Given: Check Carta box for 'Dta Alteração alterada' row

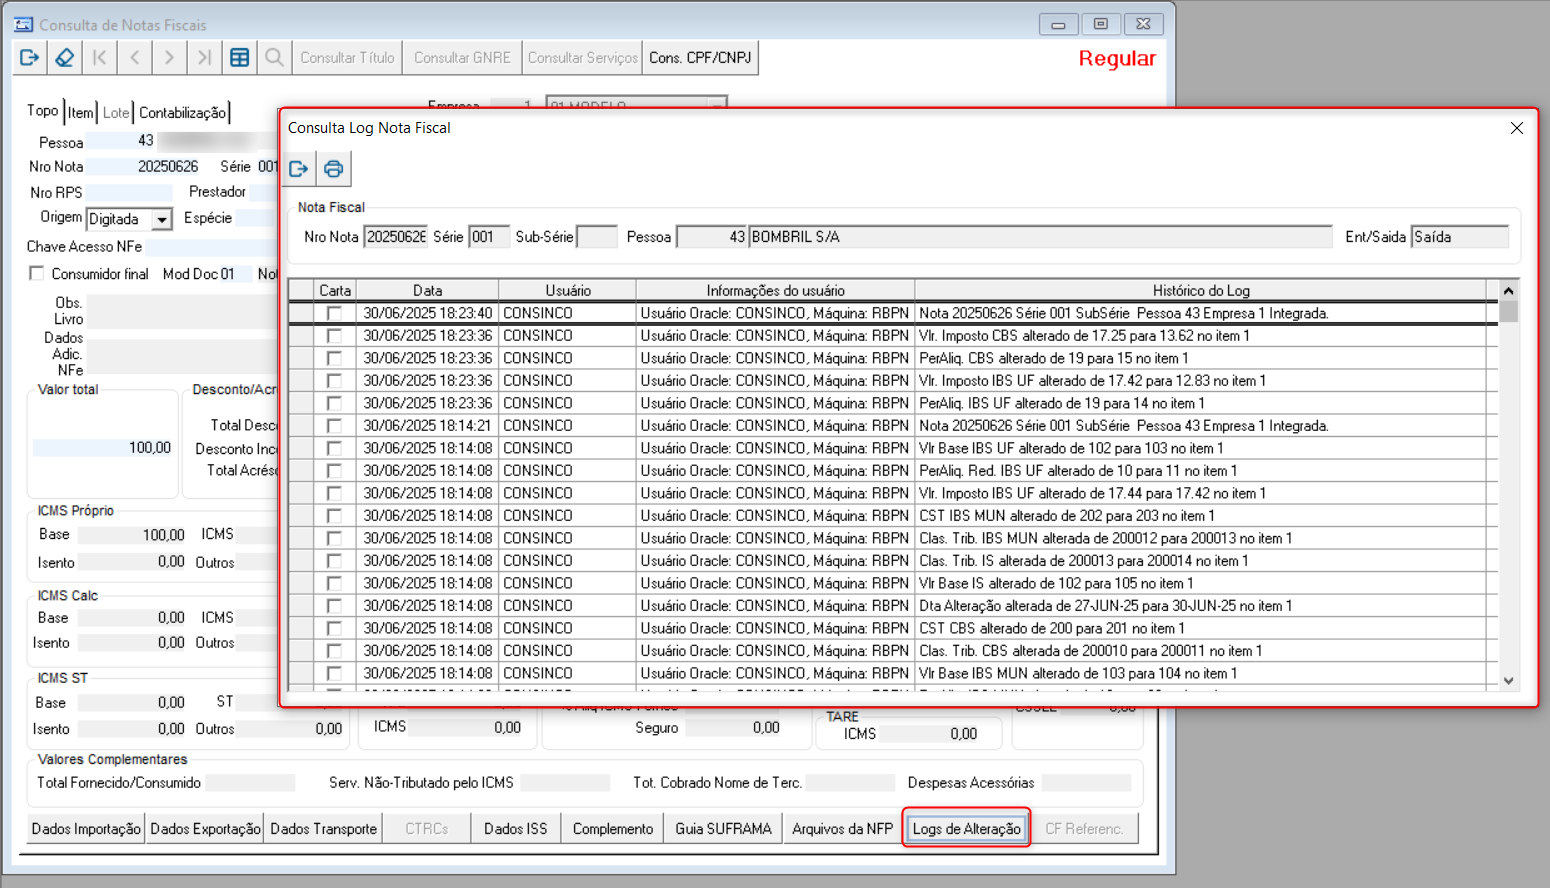Looking at the screenshot, I should click(334, 606).
